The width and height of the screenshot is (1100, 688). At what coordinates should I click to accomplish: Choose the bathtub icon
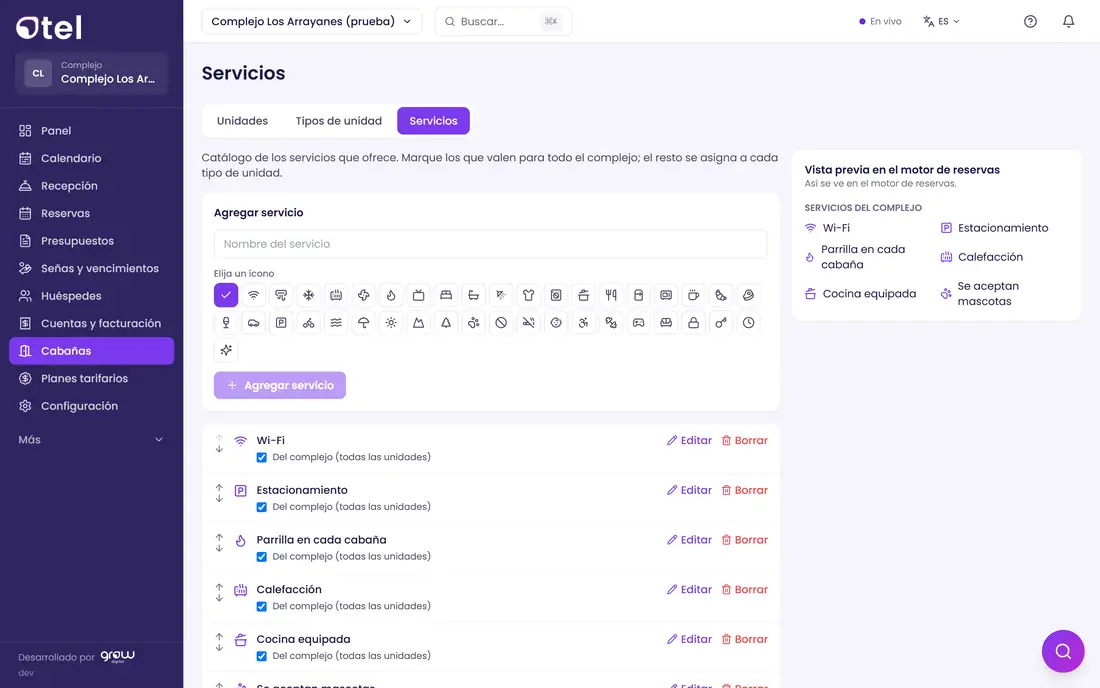point(474,295)
